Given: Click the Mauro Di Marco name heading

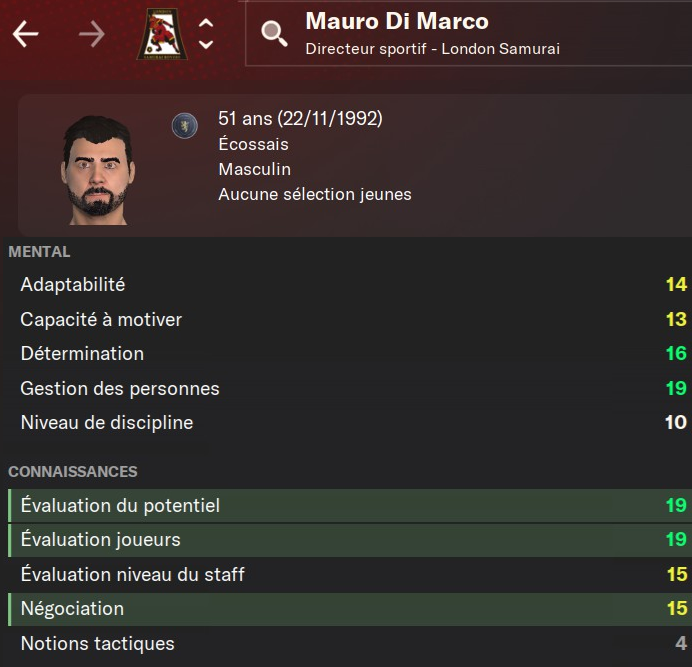Looking at the screenshot, I should 397,22.
